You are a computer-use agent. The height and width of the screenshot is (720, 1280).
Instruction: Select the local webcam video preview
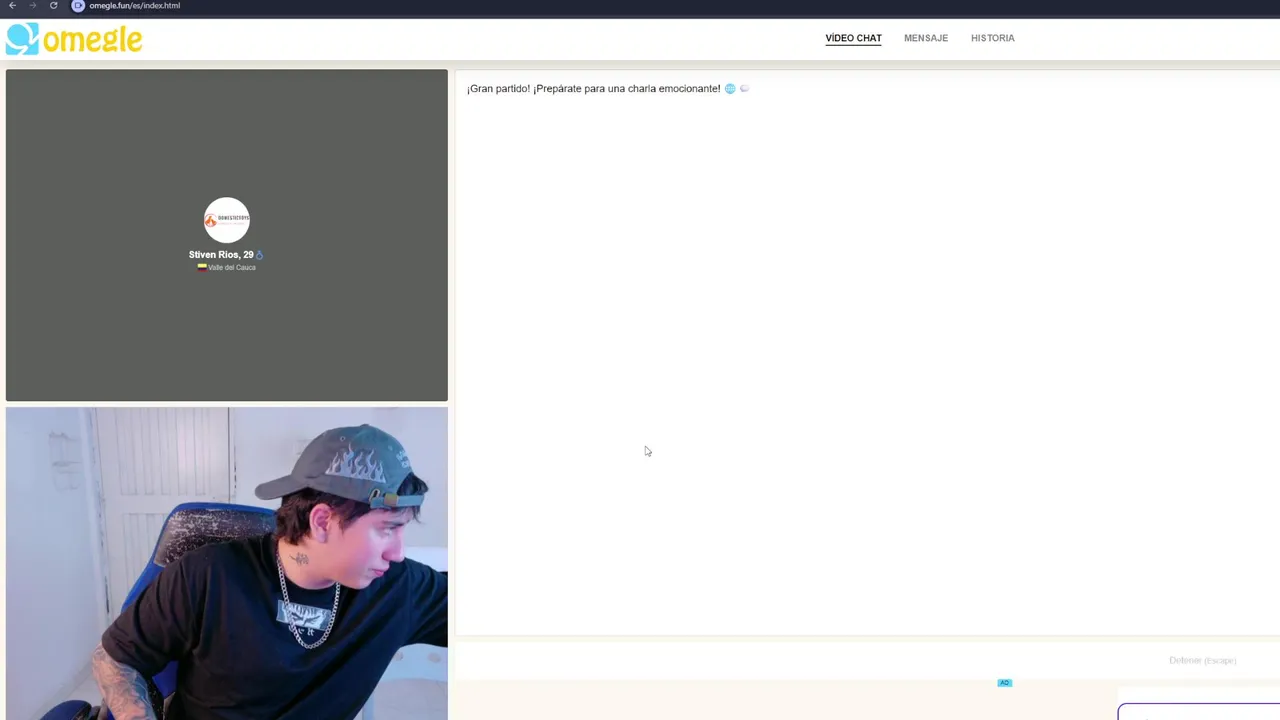pyautogui.click(x=227, y=563)
